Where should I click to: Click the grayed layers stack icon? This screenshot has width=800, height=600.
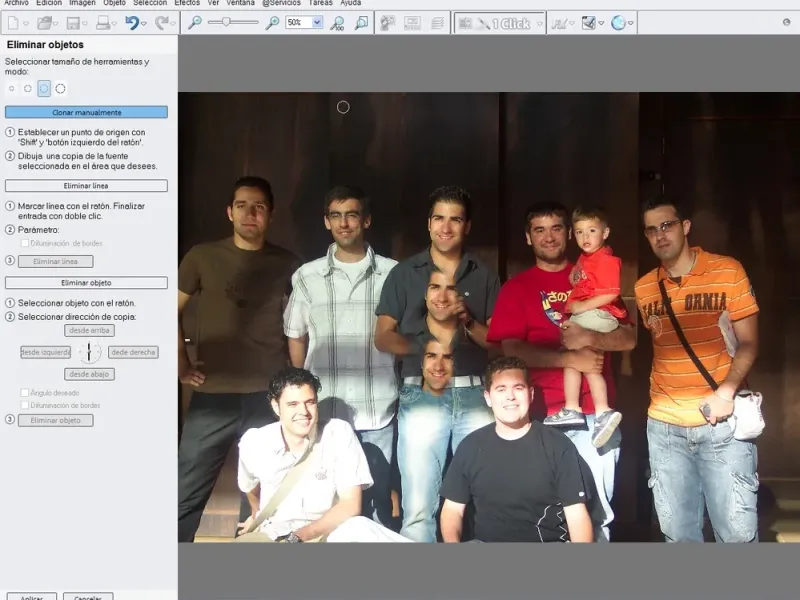tap(437, 23)
